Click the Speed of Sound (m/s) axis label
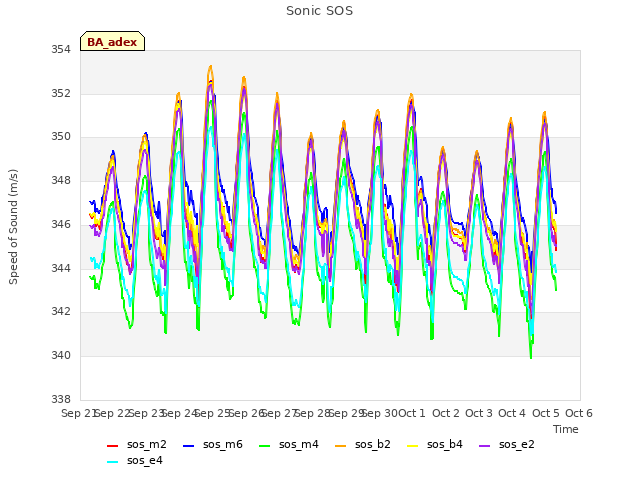 pos(13,227)
